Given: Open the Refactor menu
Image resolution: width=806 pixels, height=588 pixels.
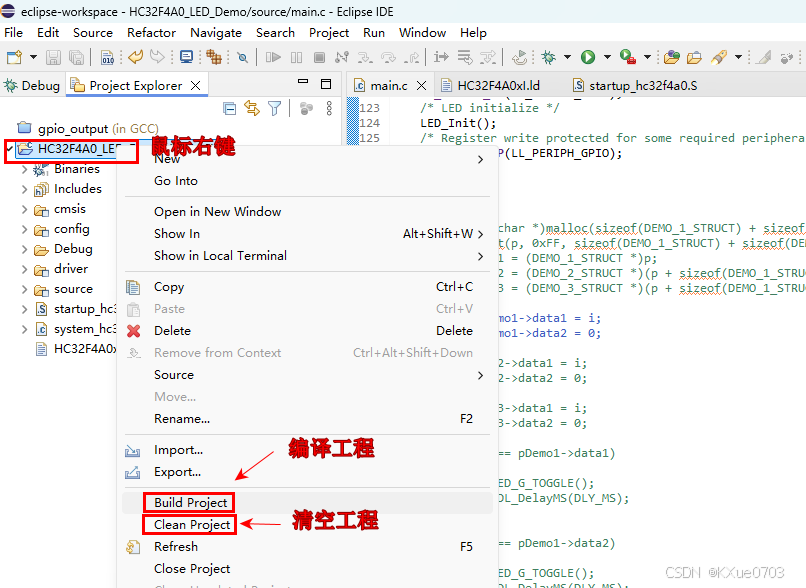Looking at the screenshot, I should coord(152,32).
